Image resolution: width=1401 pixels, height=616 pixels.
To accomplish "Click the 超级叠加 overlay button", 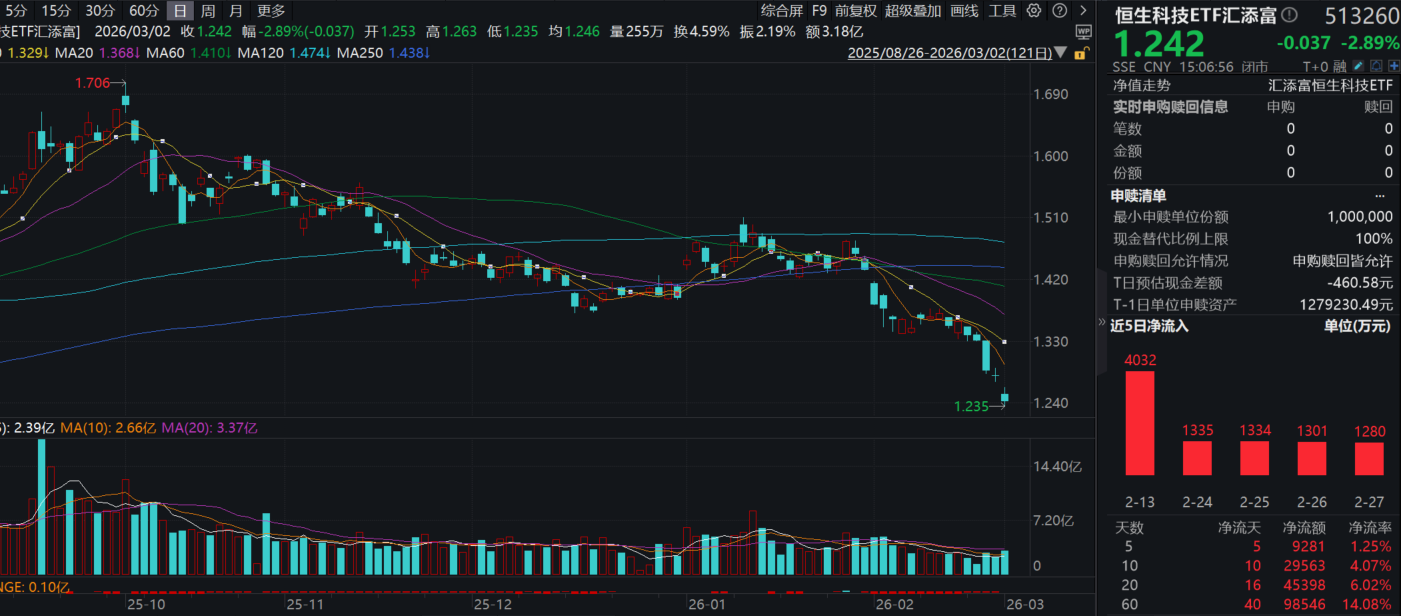I will pos(912,11).
